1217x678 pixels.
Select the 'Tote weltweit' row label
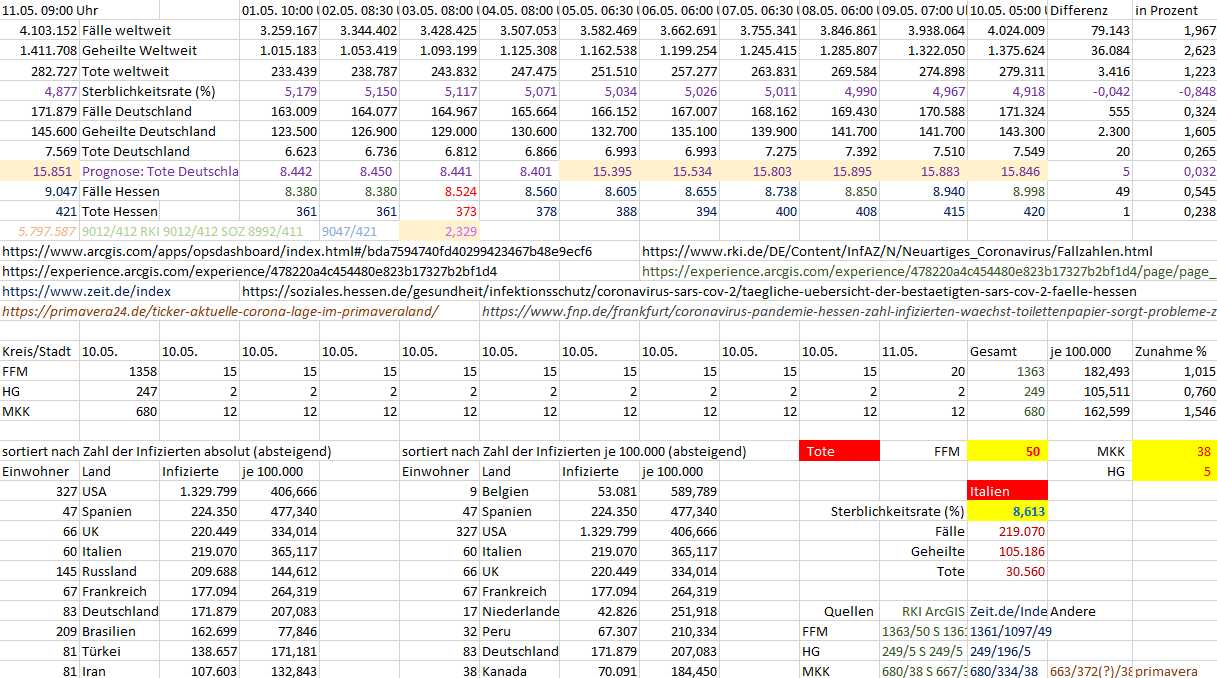pos(125,71)
